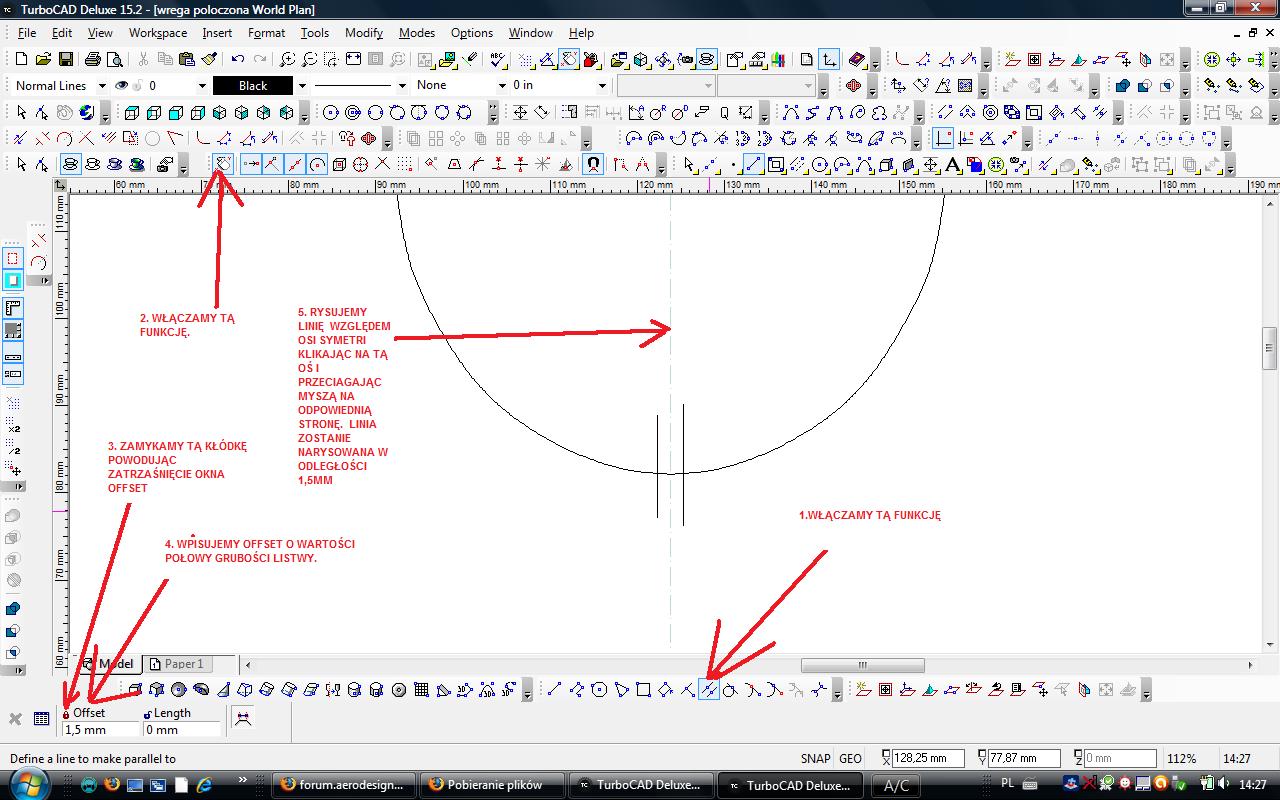Toggle the Offset lock padlock
1280x800 pixels.
click(x=67, y=715)
